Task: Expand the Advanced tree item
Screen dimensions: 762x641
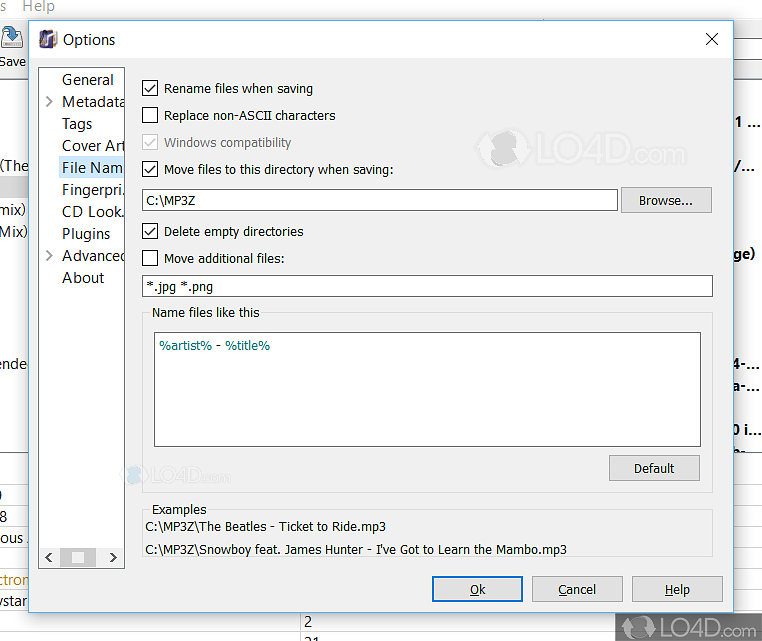Action: [x=49, y=256]
